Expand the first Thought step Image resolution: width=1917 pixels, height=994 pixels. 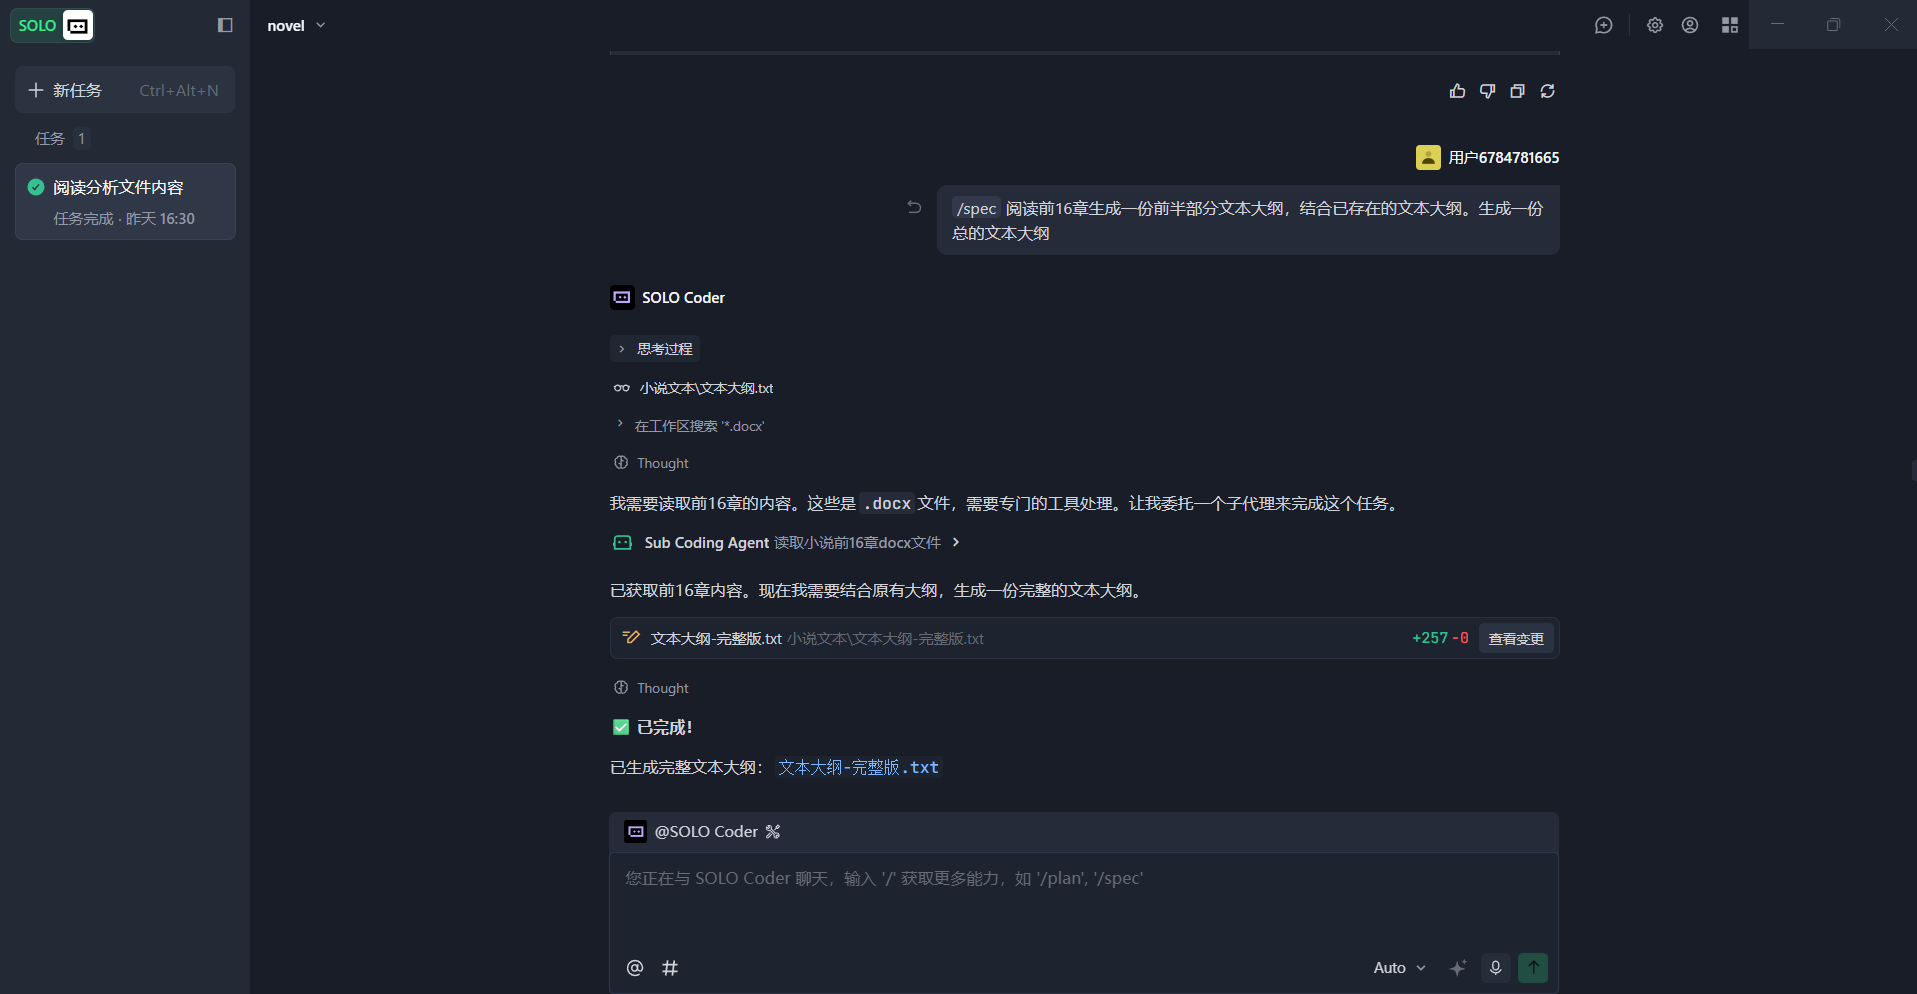[x=651, y=463]
